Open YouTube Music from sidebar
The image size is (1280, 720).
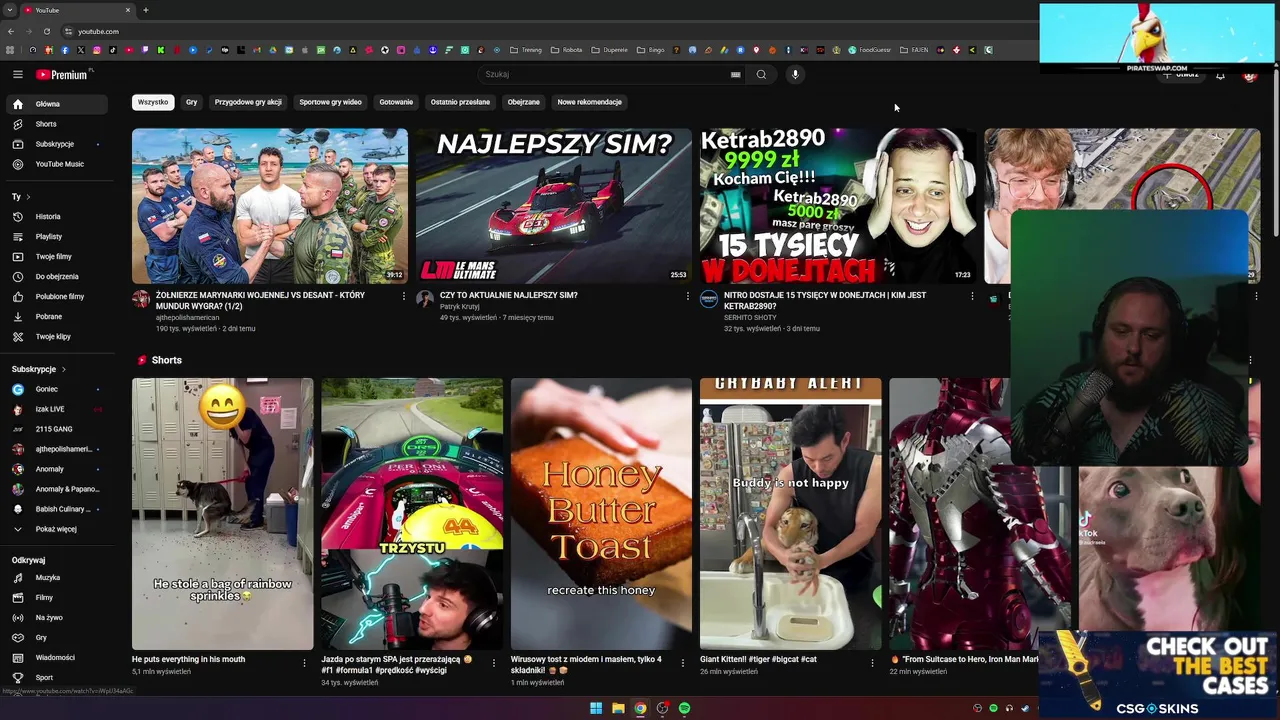pyautogui.click(x=57, y=164)
